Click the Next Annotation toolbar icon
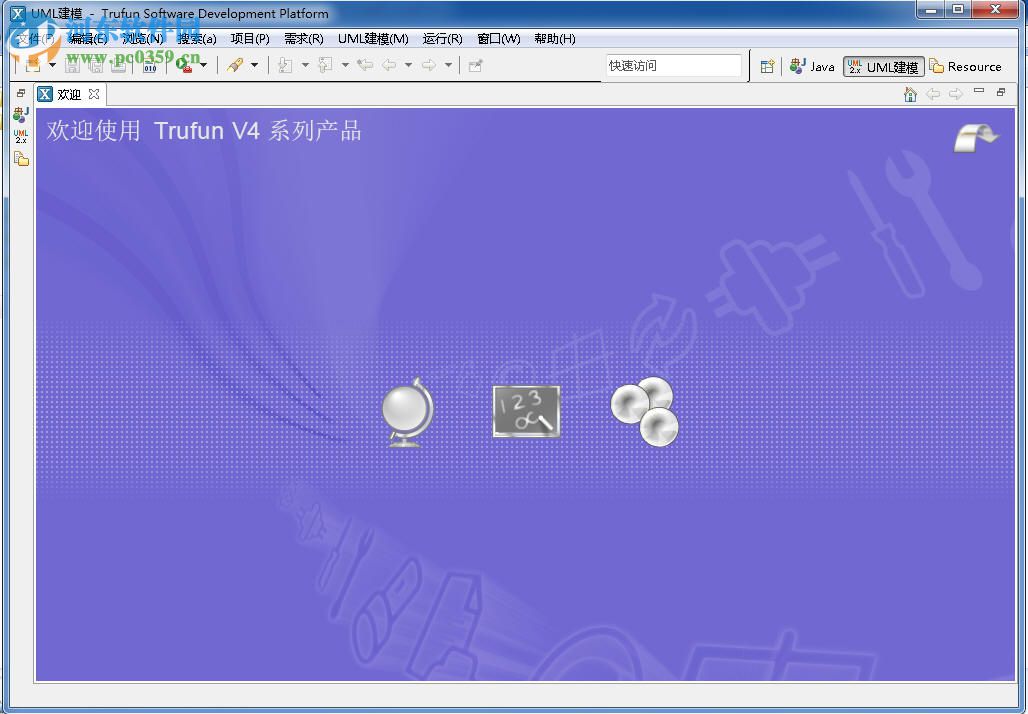Screen dimensions: 1028x714 285,65
